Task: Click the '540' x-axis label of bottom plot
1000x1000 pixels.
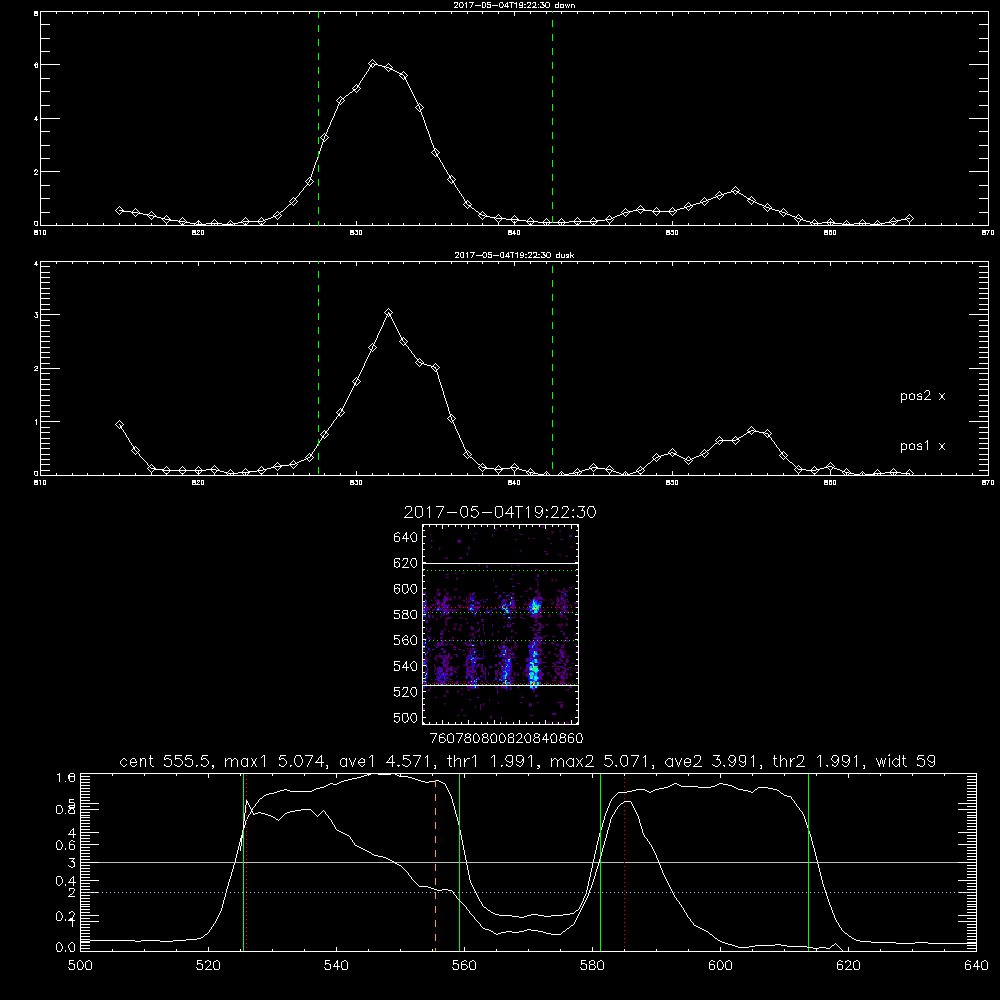Action: [336, 966]
